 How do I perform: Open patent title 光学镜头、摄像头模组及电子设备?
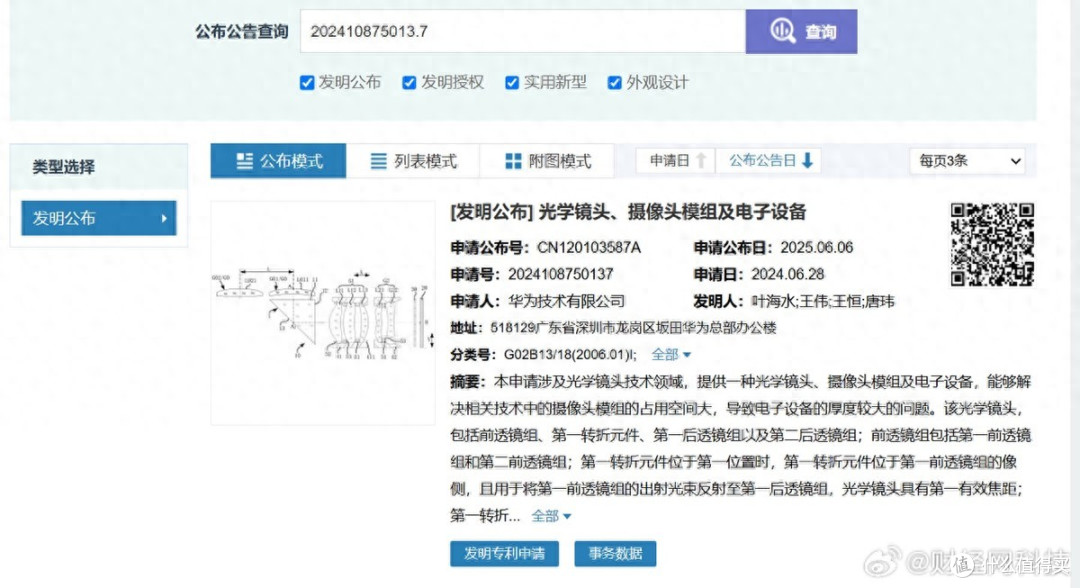coord(672,212)
